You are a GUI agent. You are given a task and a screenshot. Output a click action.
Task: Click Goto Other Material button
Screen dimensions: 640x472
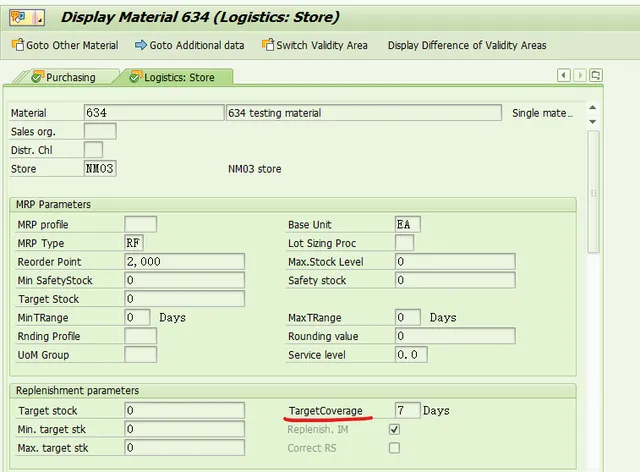[x=65, y=45]
